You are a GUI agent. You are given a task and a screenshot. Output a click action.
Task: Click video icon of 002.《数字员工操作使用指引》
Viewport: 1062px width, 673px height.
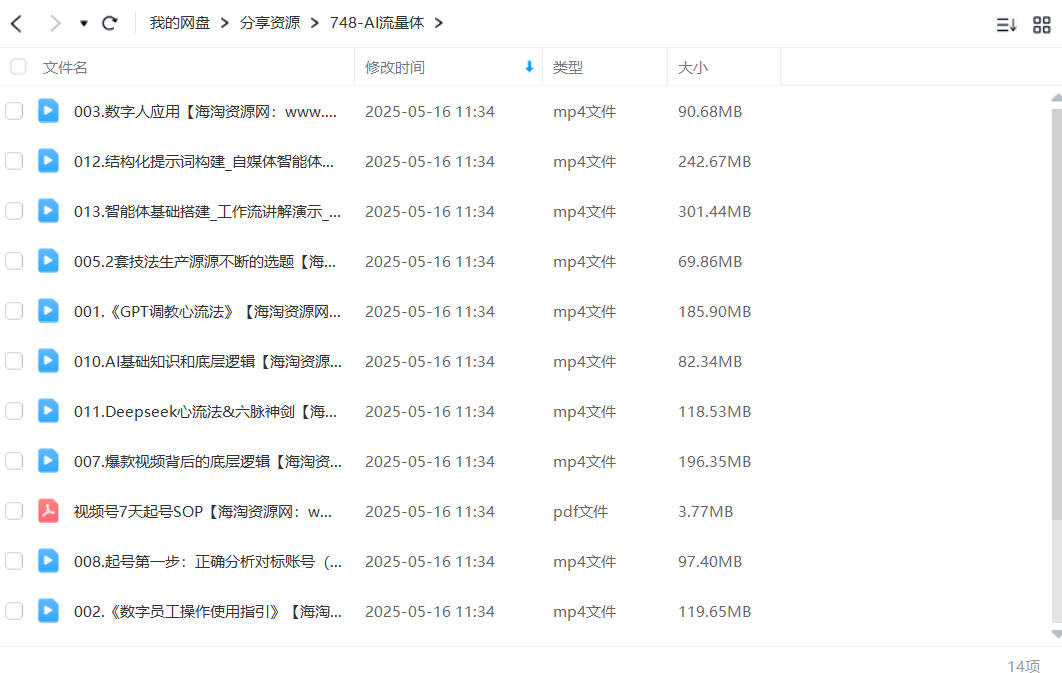click(x=48, y=611)
